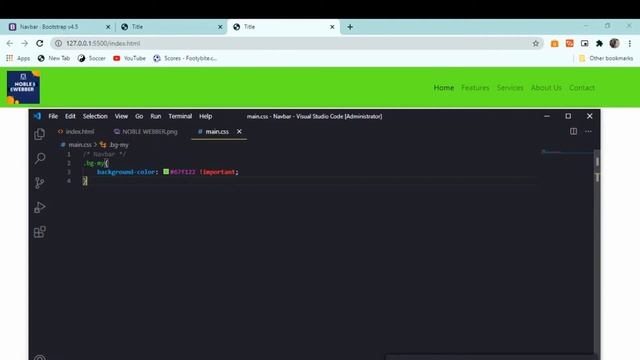
Task: Click the Features navbar link
Action: click(475, 88)
